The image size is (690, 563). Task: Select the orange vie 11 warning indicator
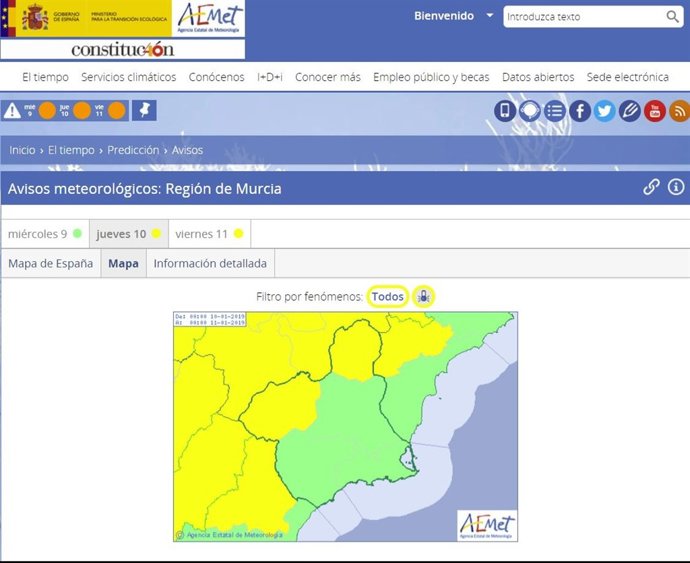click(x=117, y=110)
